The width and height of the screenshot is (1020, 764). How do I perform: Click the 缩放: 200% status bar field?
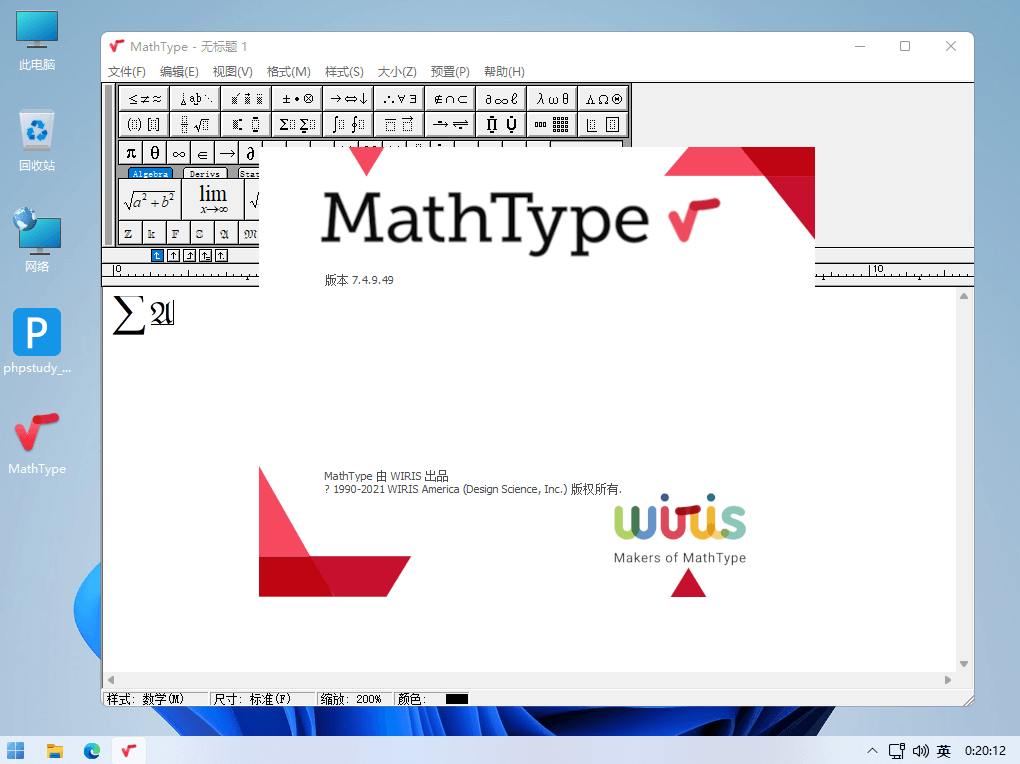coord(355,699)
